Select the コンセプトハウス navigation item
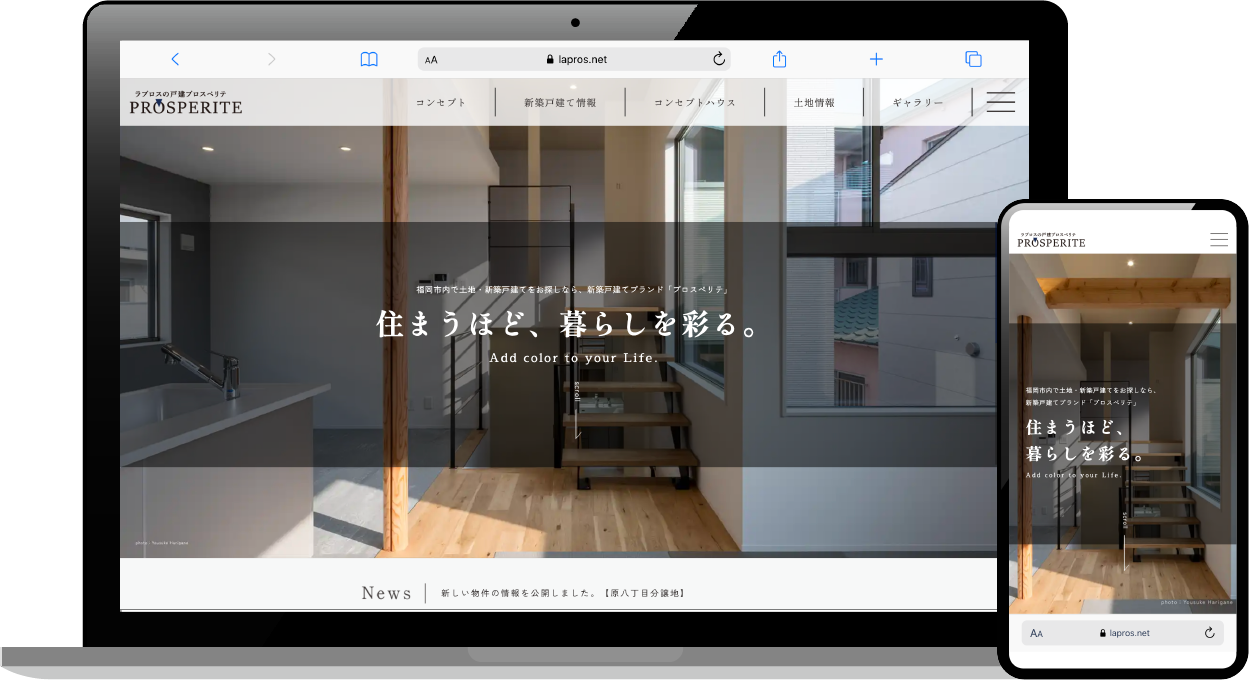The height and width of the screenshot is (680, 1249). click(695, 101)
